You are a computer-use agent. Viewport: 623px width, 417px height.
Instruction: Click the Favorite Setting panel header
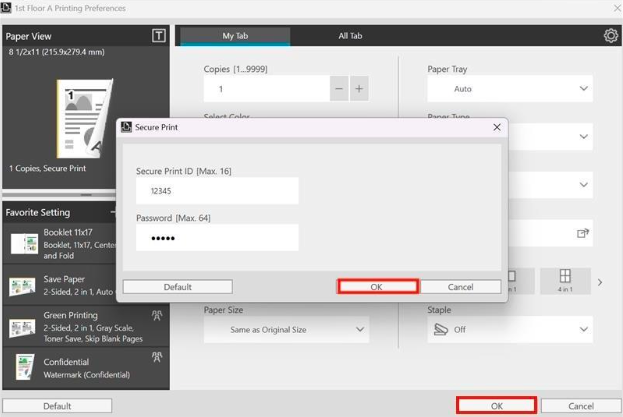click(x=60, y=212)
